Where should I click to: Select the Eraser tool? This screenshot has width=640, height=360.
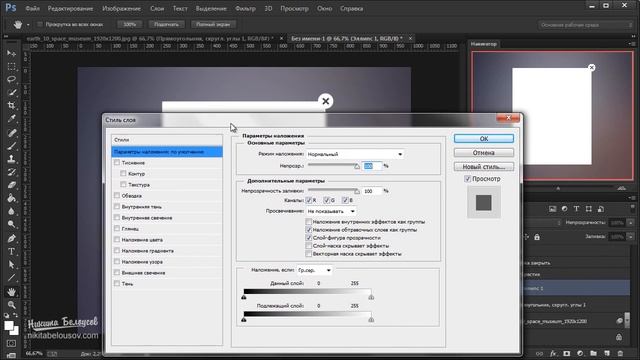[11, 185]
